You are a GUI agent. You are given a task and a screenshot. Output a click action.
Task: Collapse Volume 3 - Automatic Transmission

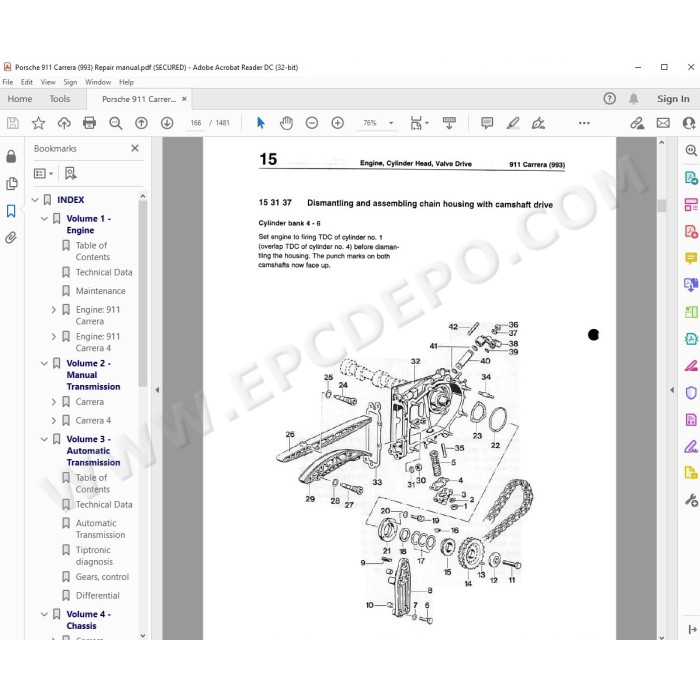(x=44, y=439)
